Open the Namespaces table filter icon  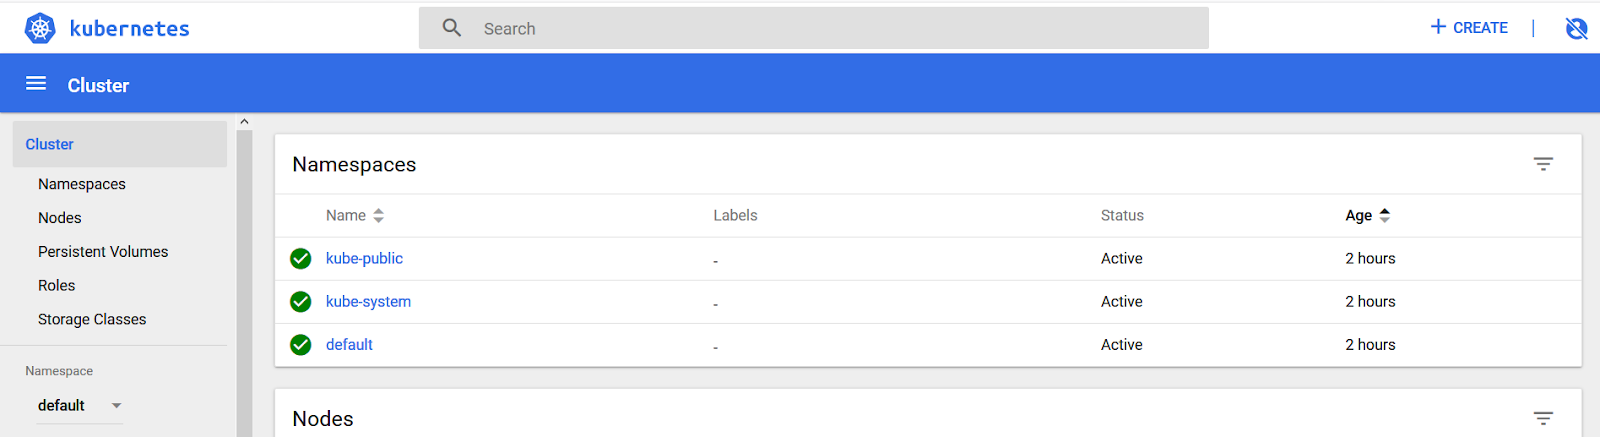pos(1543,164)
